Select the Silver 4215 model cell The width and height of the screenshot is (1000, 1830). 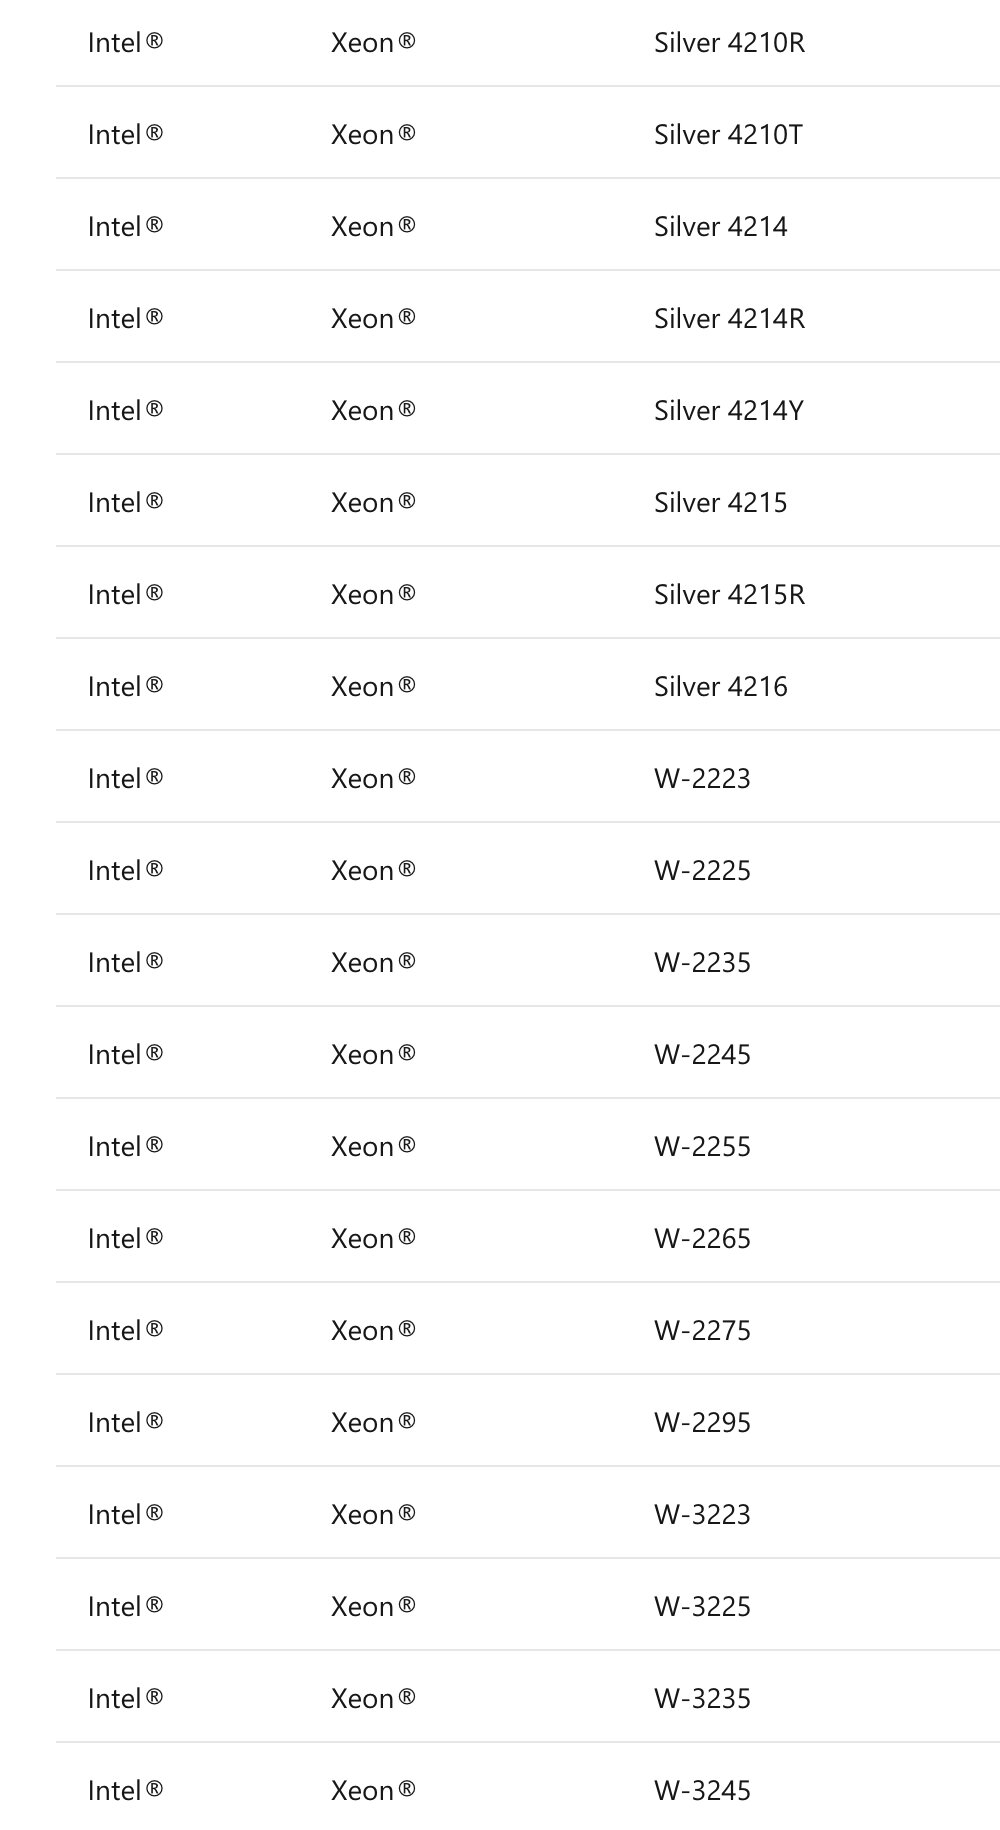point(720,503)
